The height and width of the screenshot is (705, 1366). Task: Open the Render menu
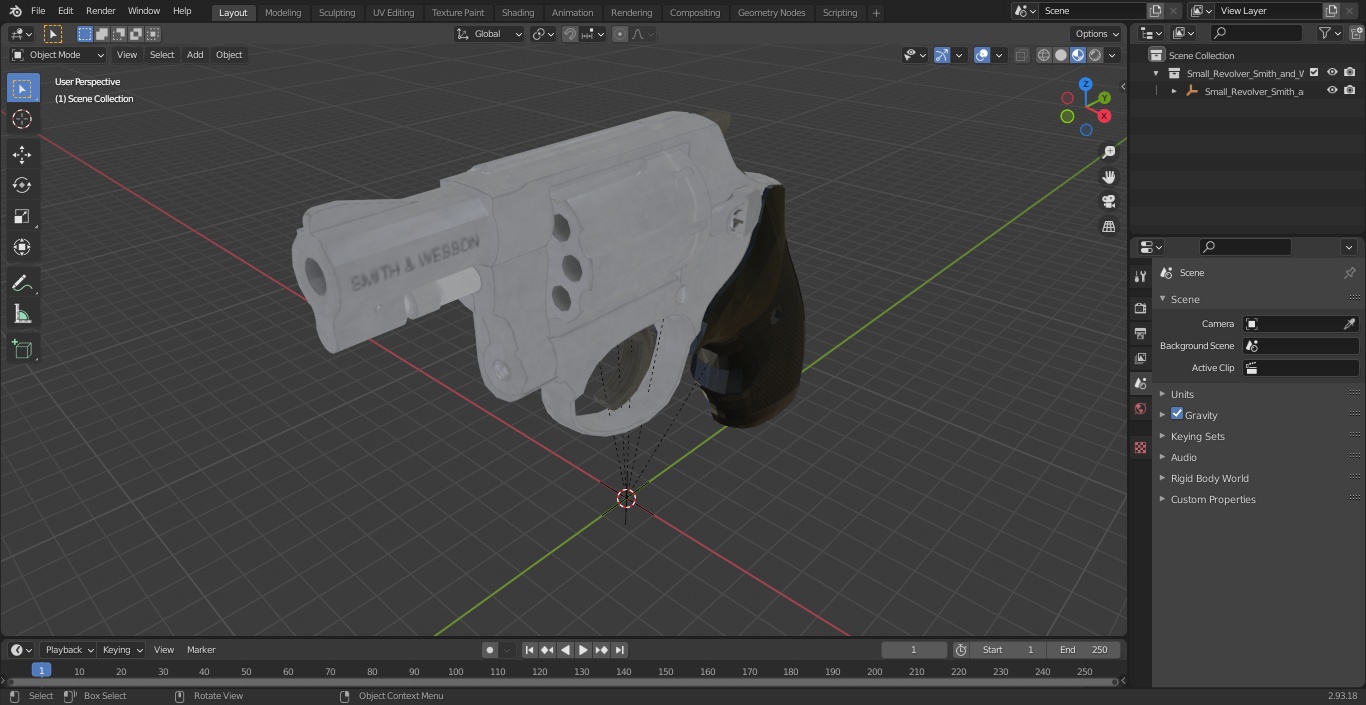pyautogui.click(x=101, y=11)
